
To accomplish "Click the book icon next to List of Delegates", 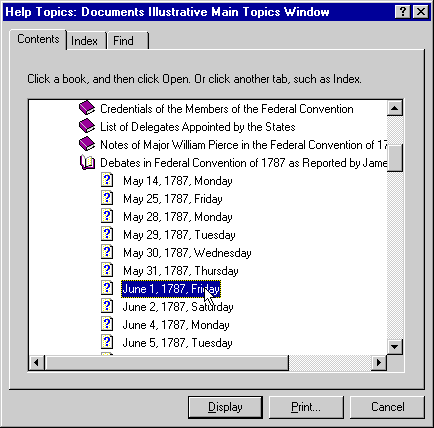I will (87, 126).
